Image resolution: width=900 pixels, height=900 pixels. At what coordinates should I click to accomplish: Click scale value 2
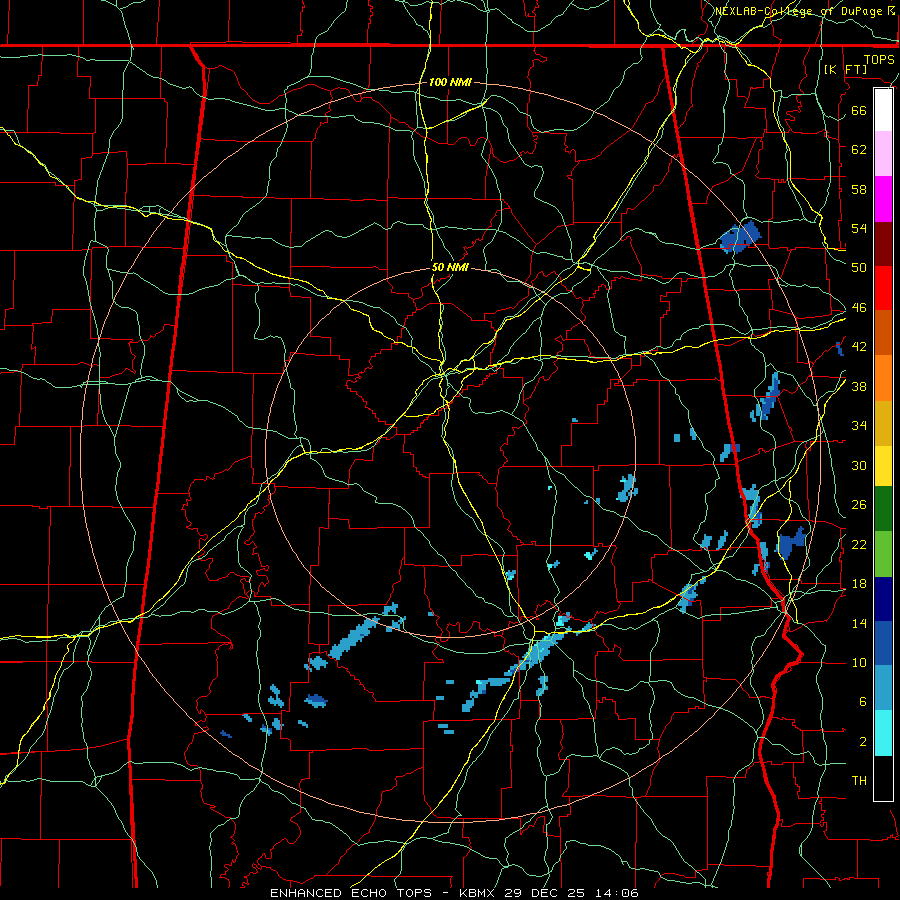[x=863, y=742]
